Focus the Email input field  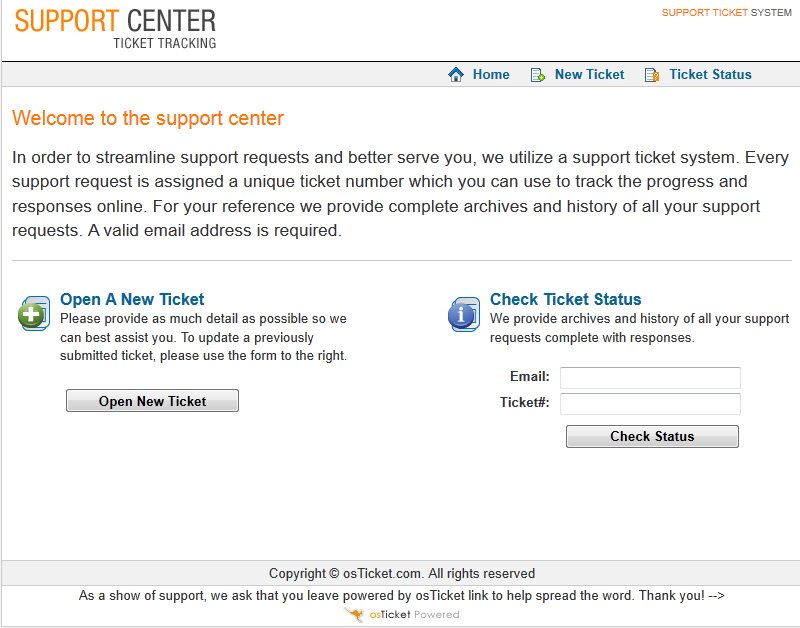650,378
